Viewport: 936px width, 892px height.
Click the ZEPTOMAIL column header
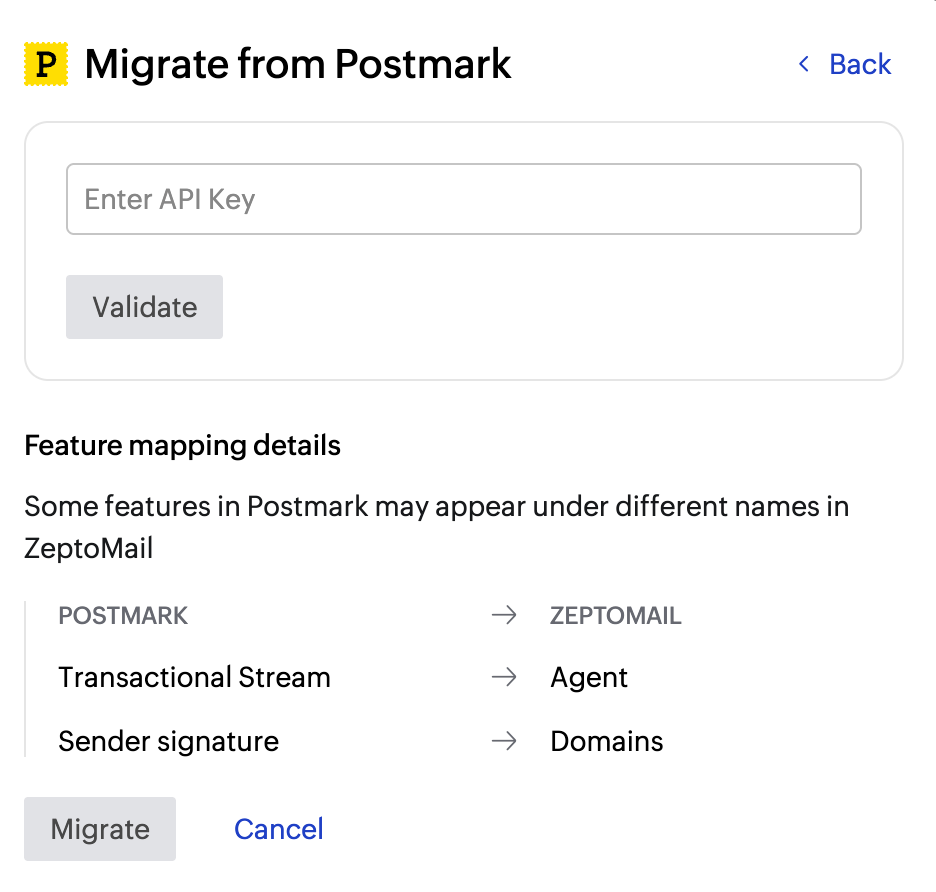pyautogui.click(x=615, y=616)
